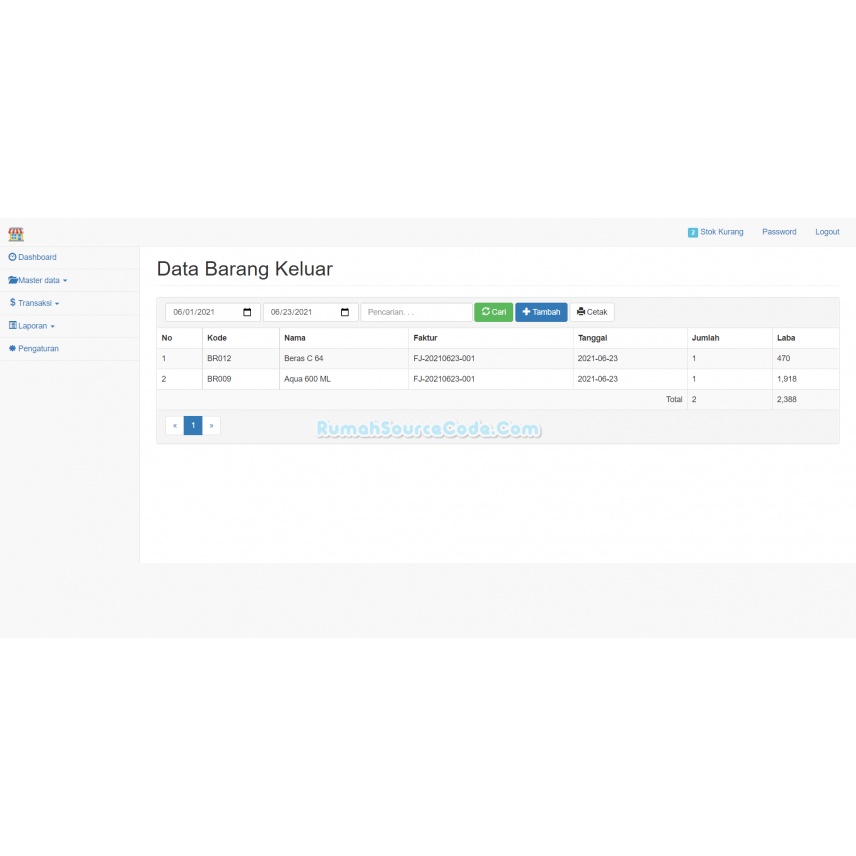Select page 1 in pagination

coord(193,425)
